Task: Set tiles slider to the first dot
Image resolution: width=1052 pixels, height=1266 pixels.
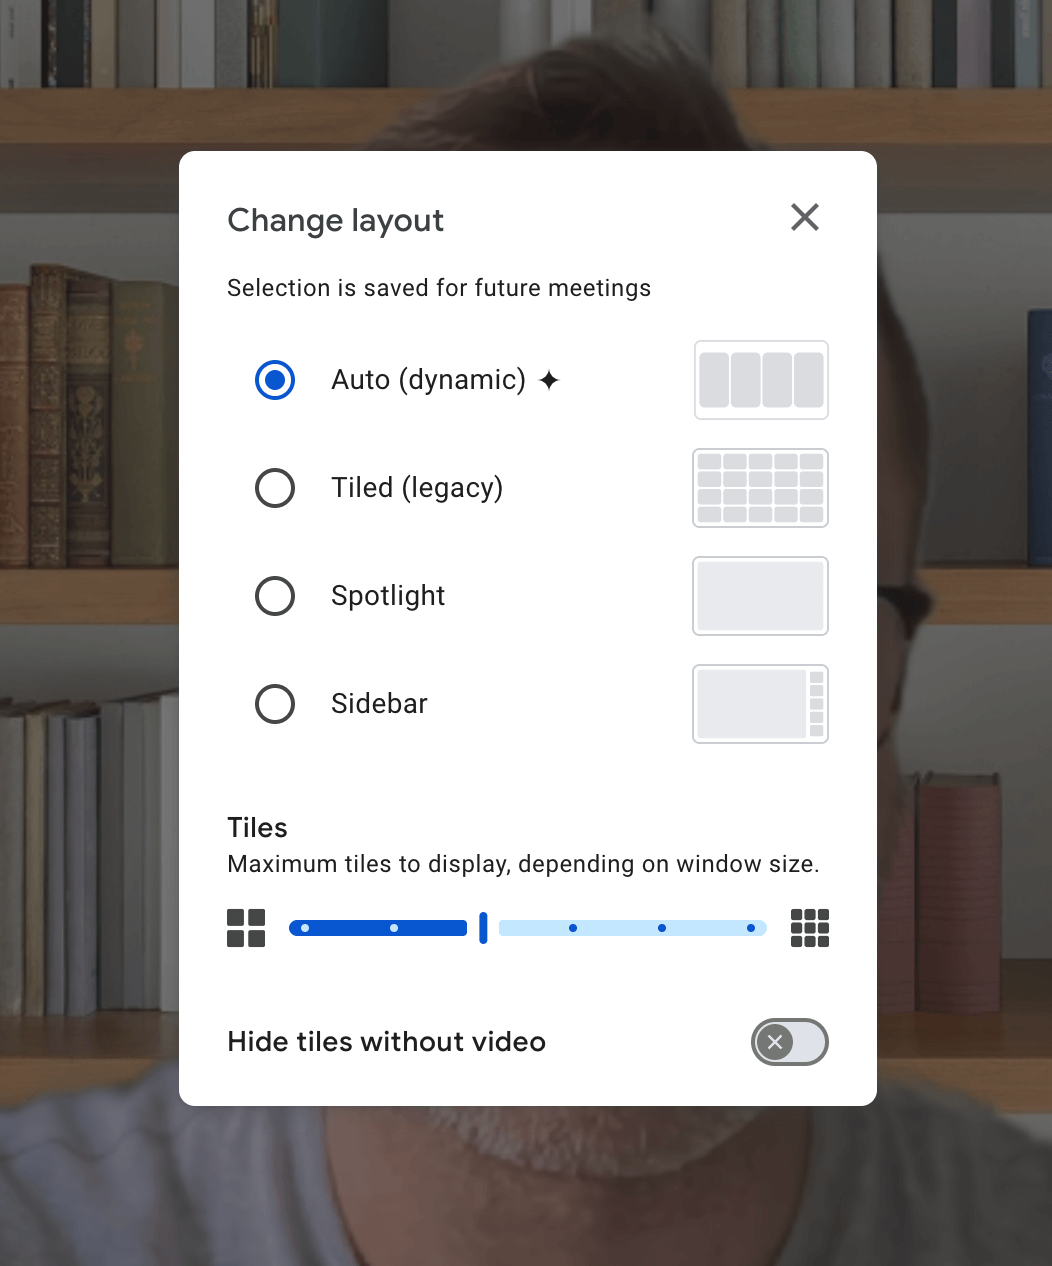Action: click(x=305, y=928)
